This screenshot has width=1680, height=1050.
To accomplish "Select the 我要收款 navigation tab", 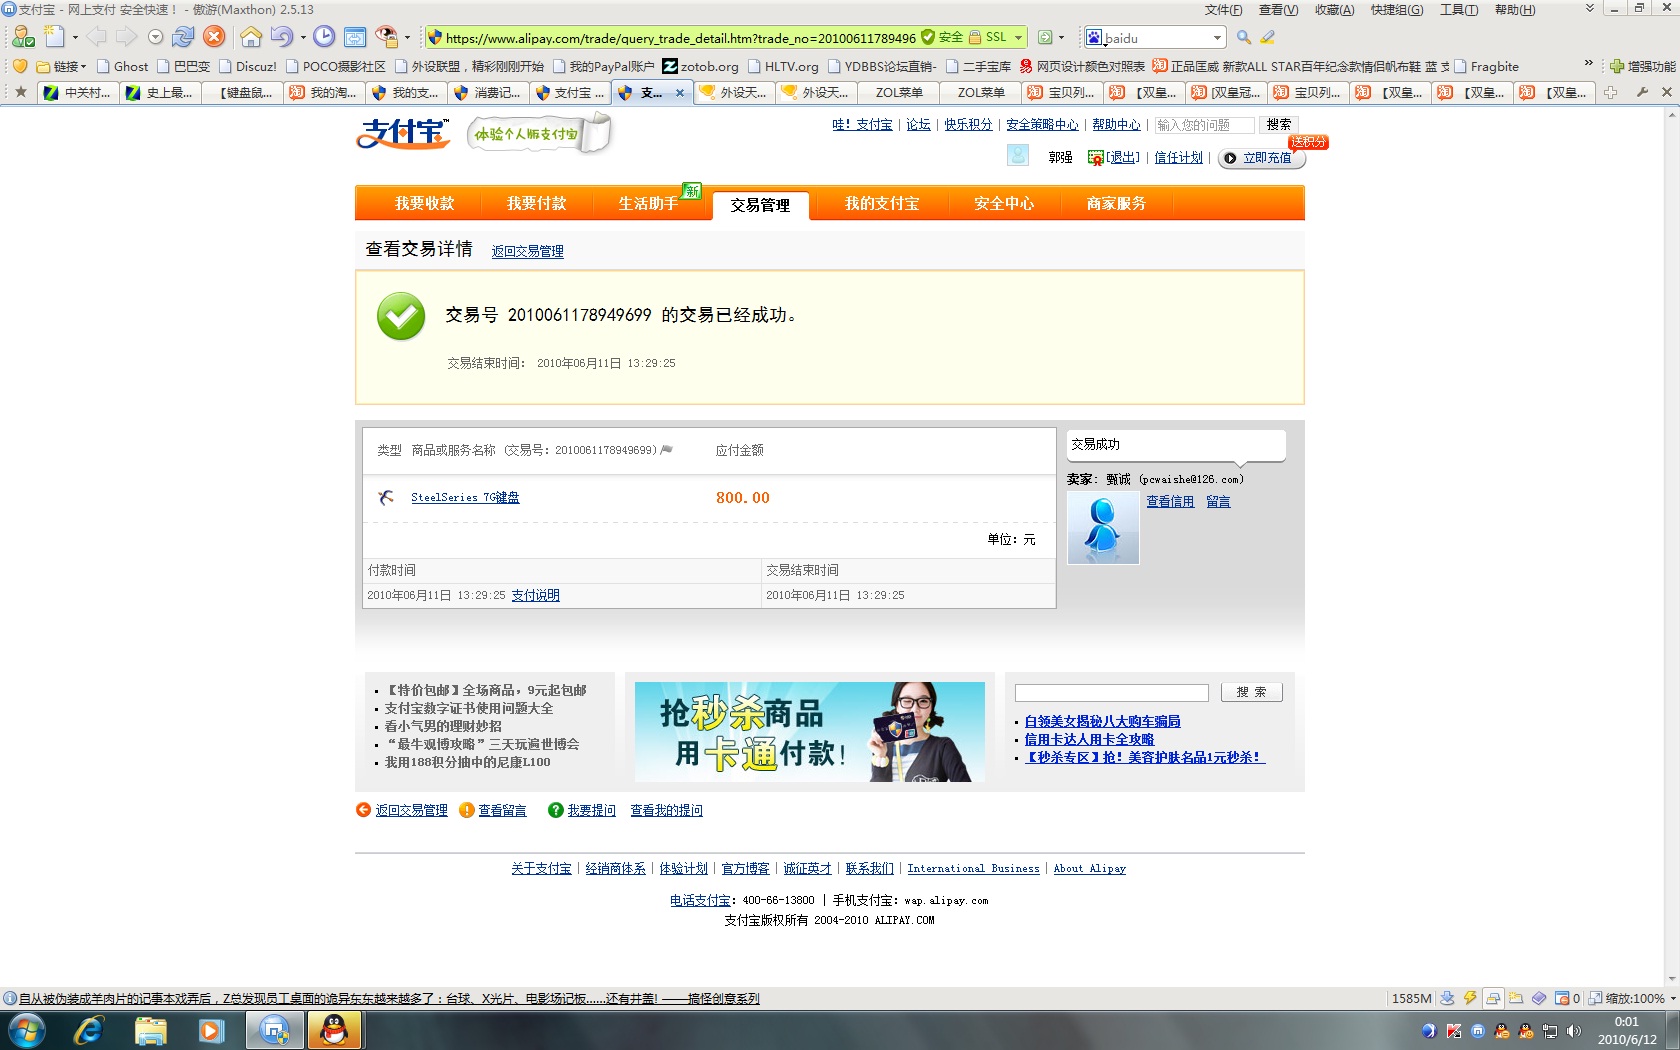I will (424, 203).
